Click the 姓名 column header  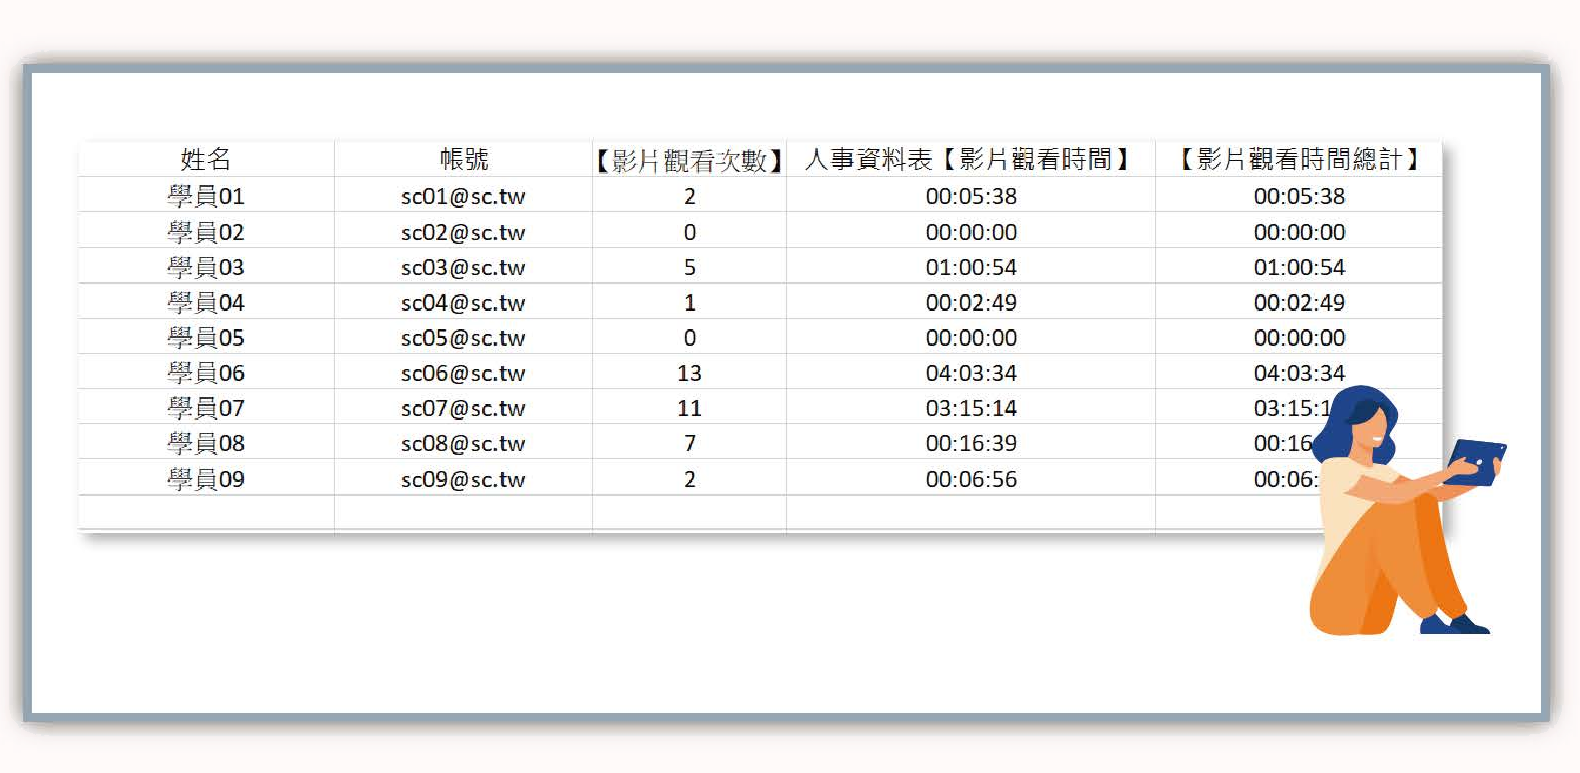point(205,159)
